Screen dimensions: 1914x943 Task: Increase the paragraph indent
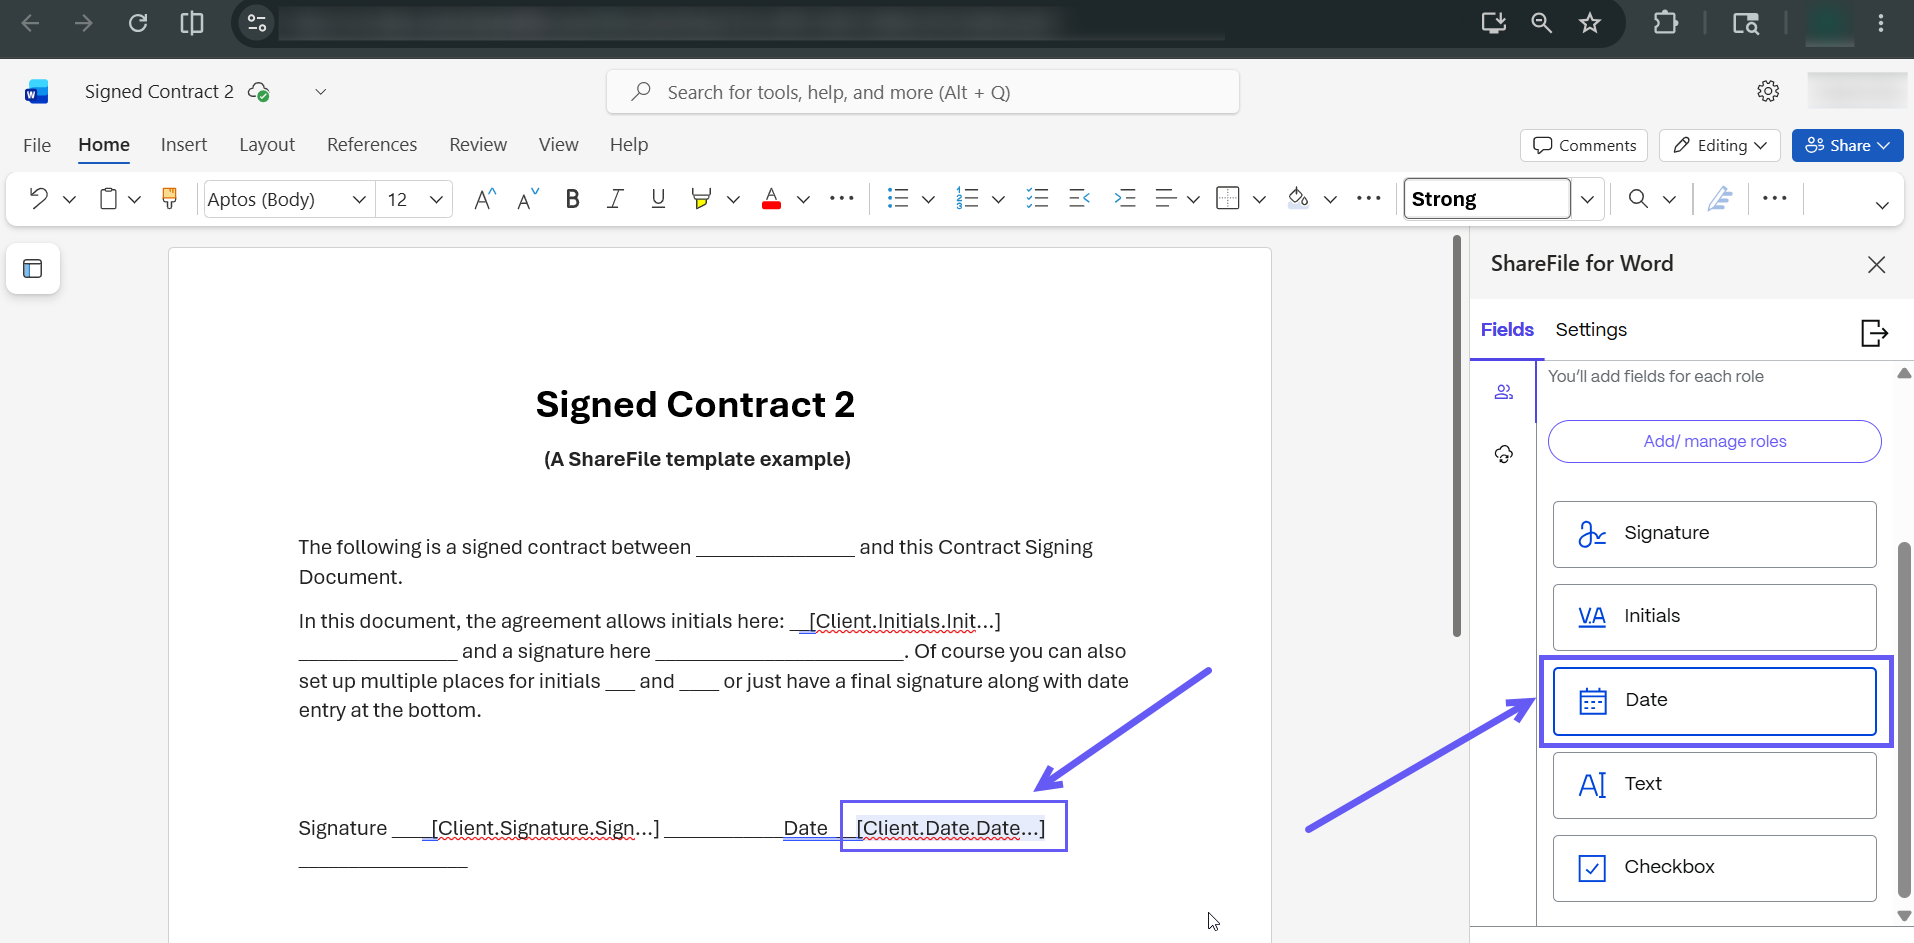1125,198
